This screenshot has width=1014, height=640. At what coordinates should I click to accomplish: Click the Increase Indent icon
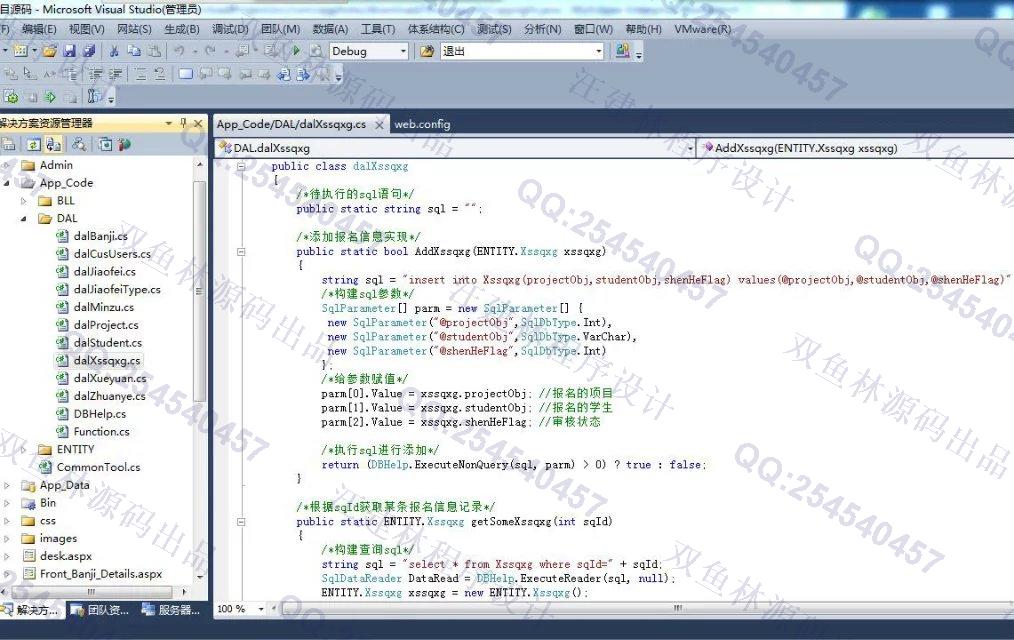tap(115, 74)
